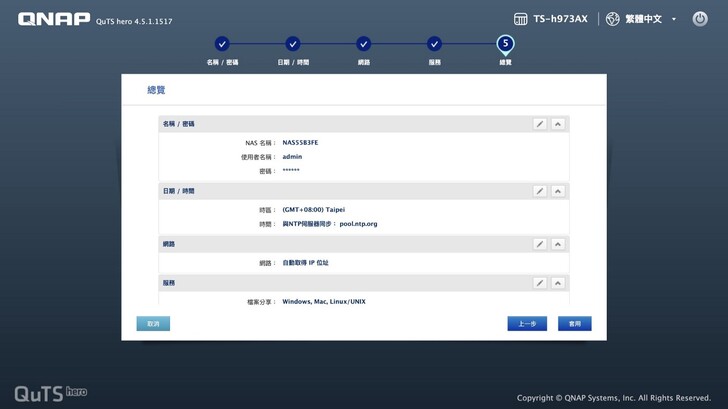Image resolution: width=728 pixels, height=409 pixels.
Task: Click pencil icon to edit 網路 section
Action: click(540, 244)
